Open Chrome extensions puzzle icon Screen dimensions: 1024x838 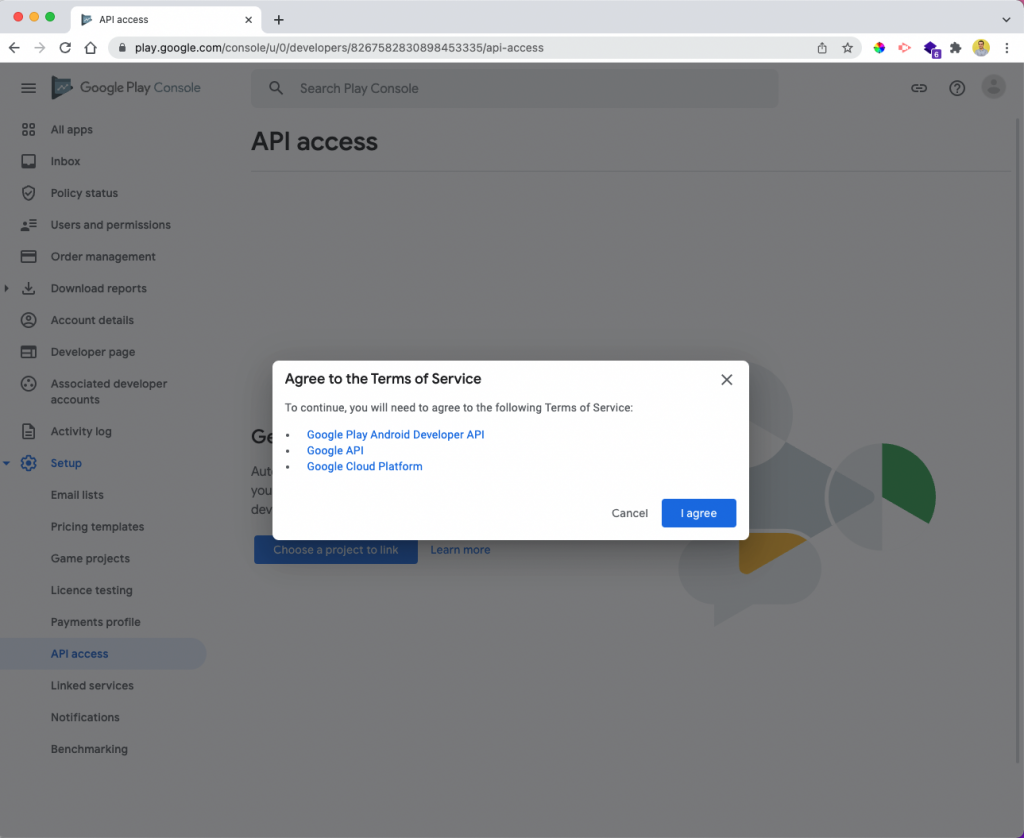click(x=955, y=48)
